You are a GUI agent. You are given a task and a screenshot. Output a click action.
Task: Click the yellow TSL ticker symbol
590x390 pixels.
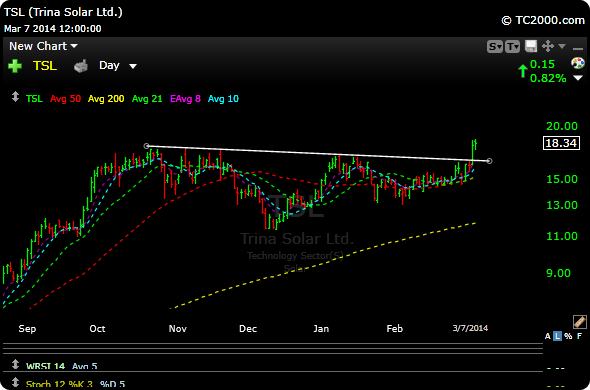(x=45, y=66)
